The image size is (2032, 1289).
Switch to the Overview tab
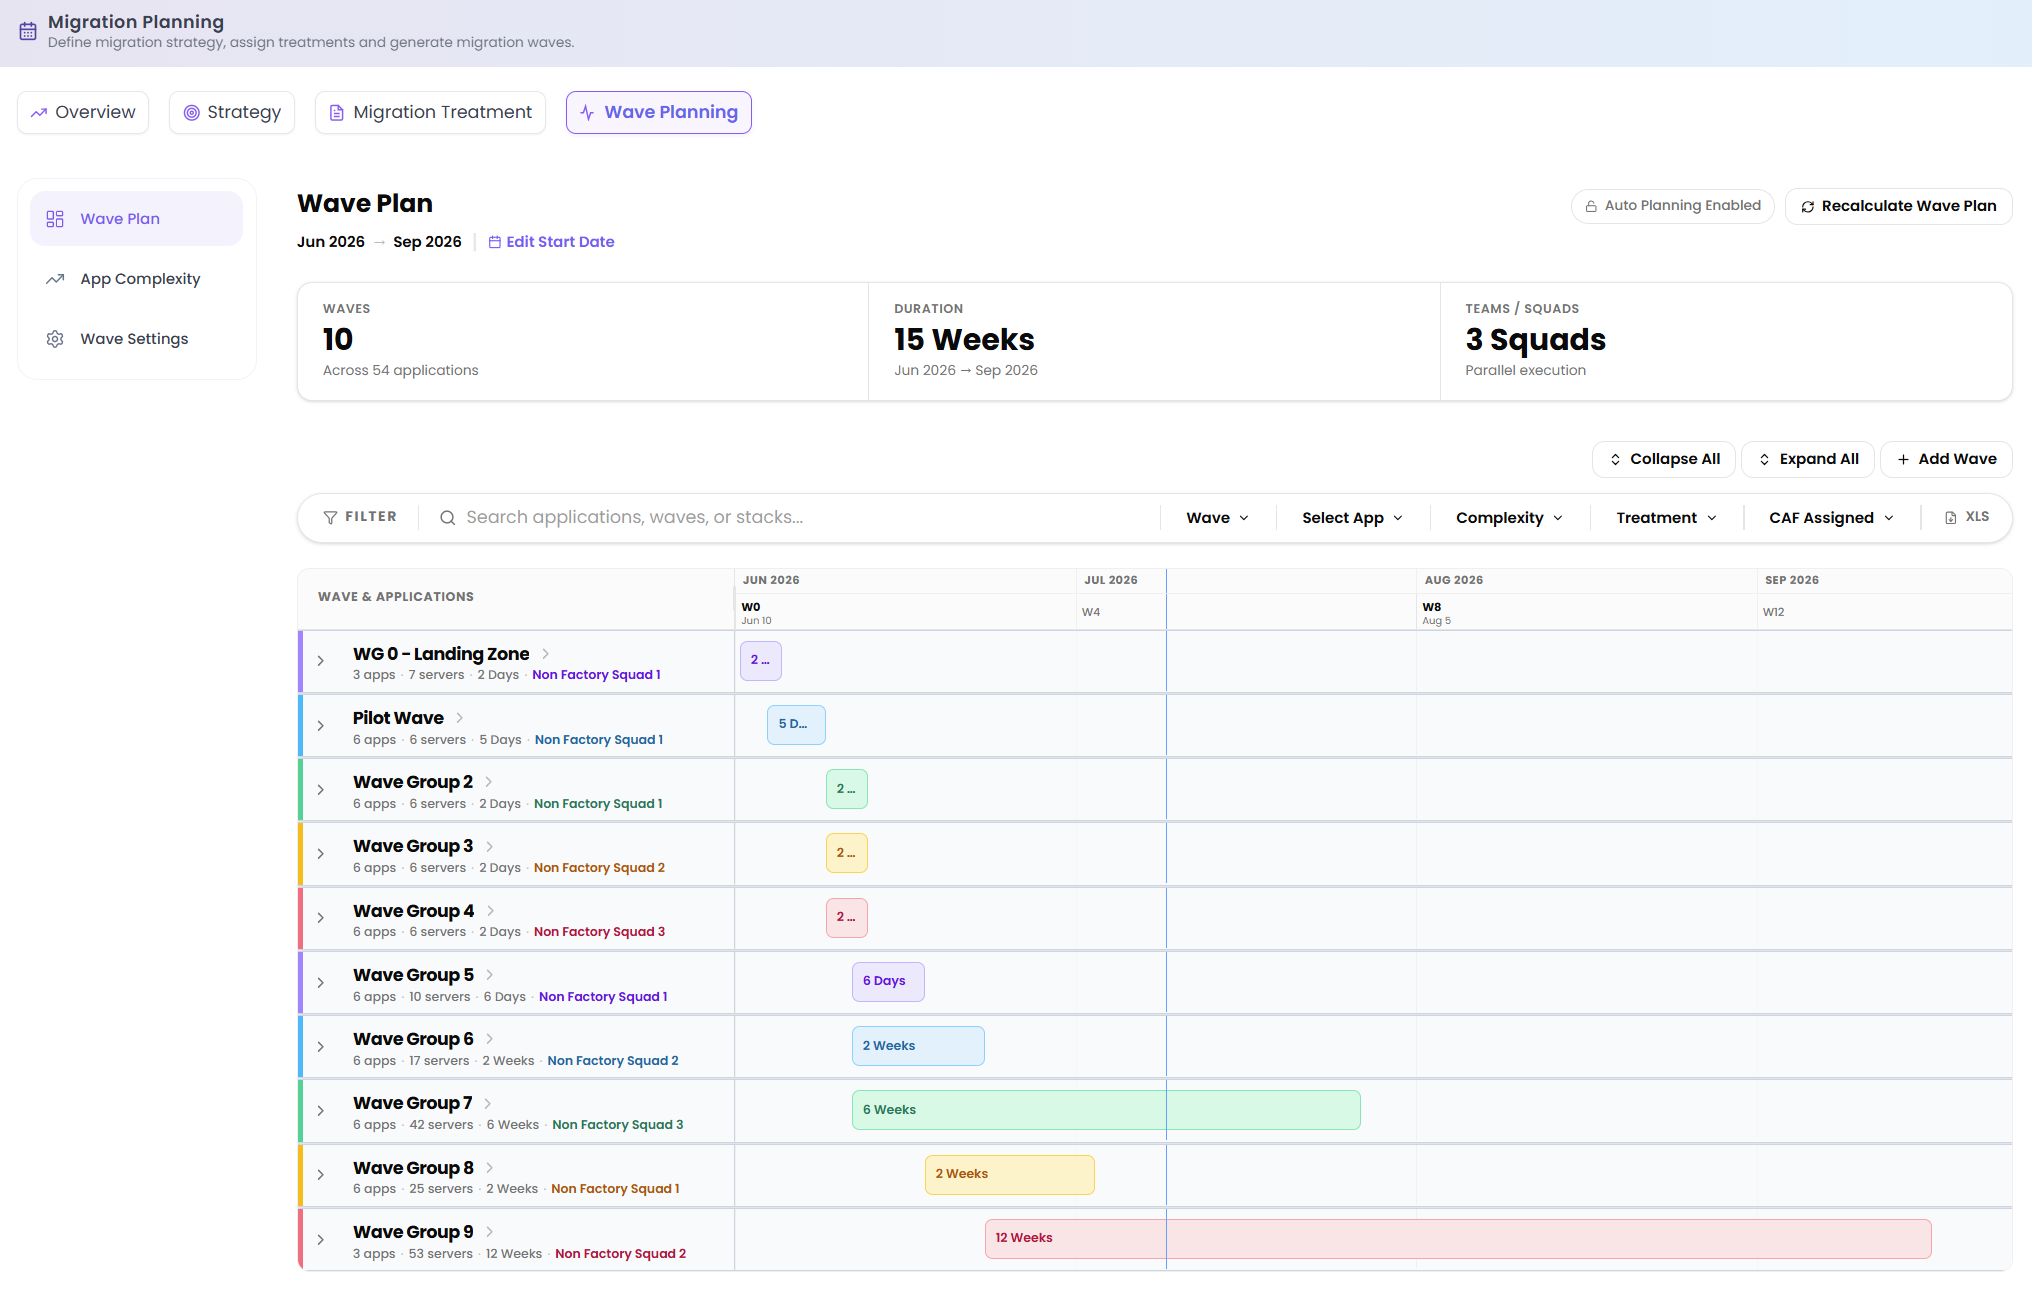pyautogui.click(x=83, y=113)
